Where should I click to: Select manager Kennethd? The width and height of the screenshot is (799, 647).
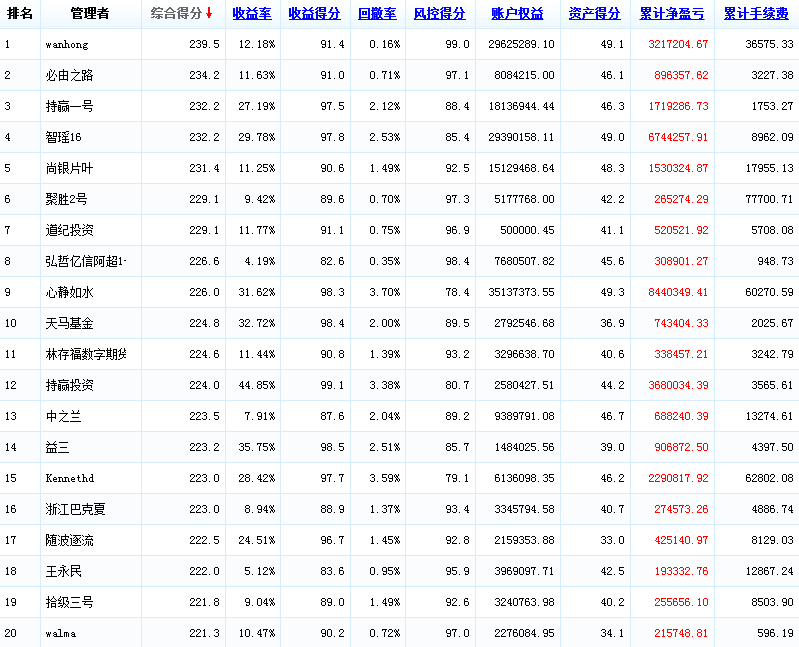pos(70,478)
